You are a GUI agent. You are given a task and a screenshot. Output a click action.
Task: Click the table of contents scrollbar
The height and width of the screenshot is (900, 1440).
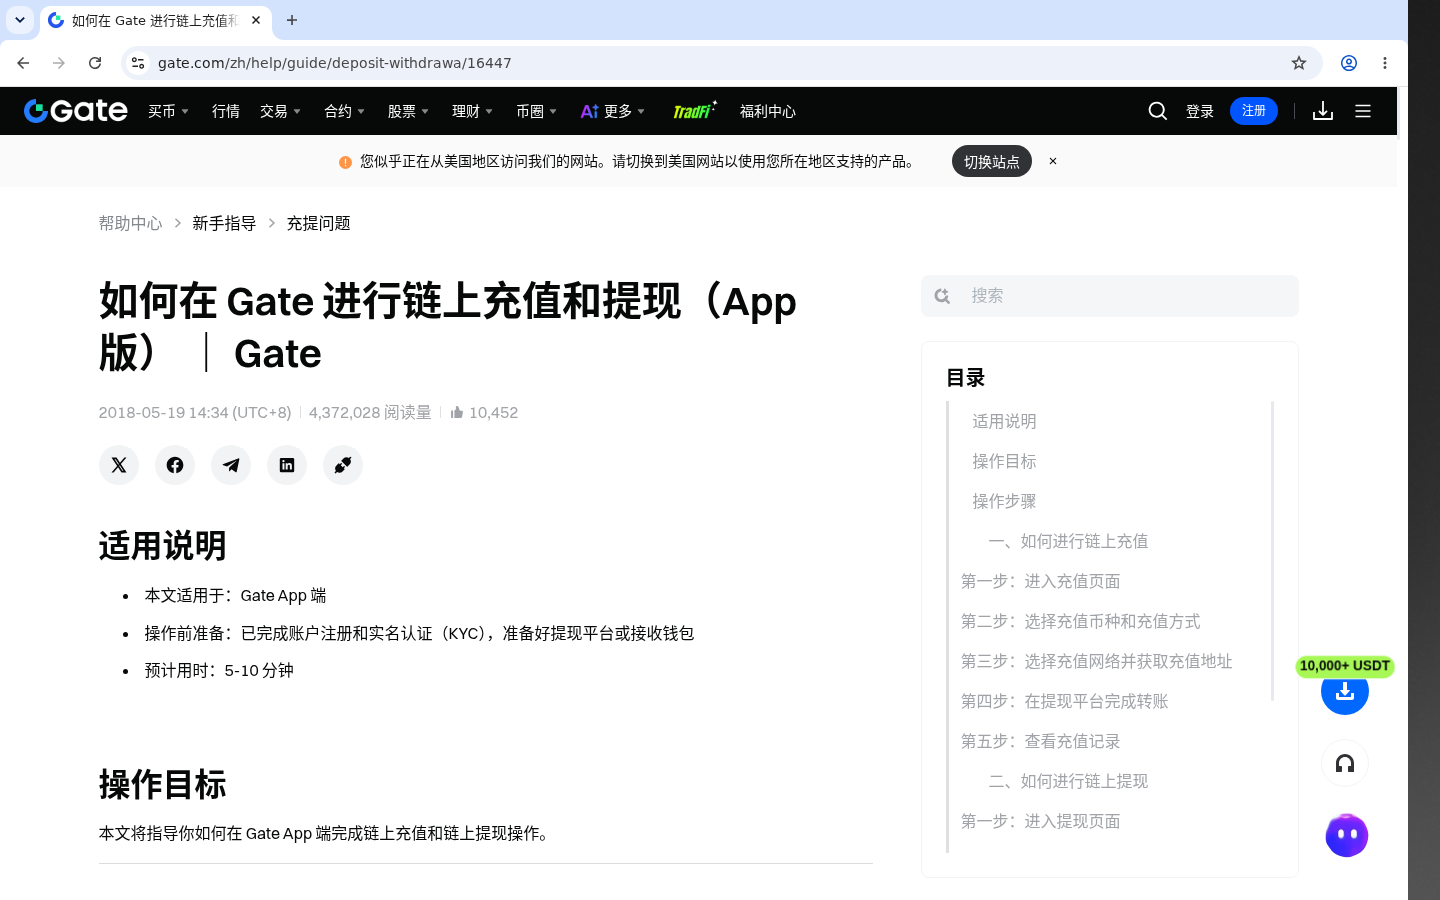(1272, 551)
